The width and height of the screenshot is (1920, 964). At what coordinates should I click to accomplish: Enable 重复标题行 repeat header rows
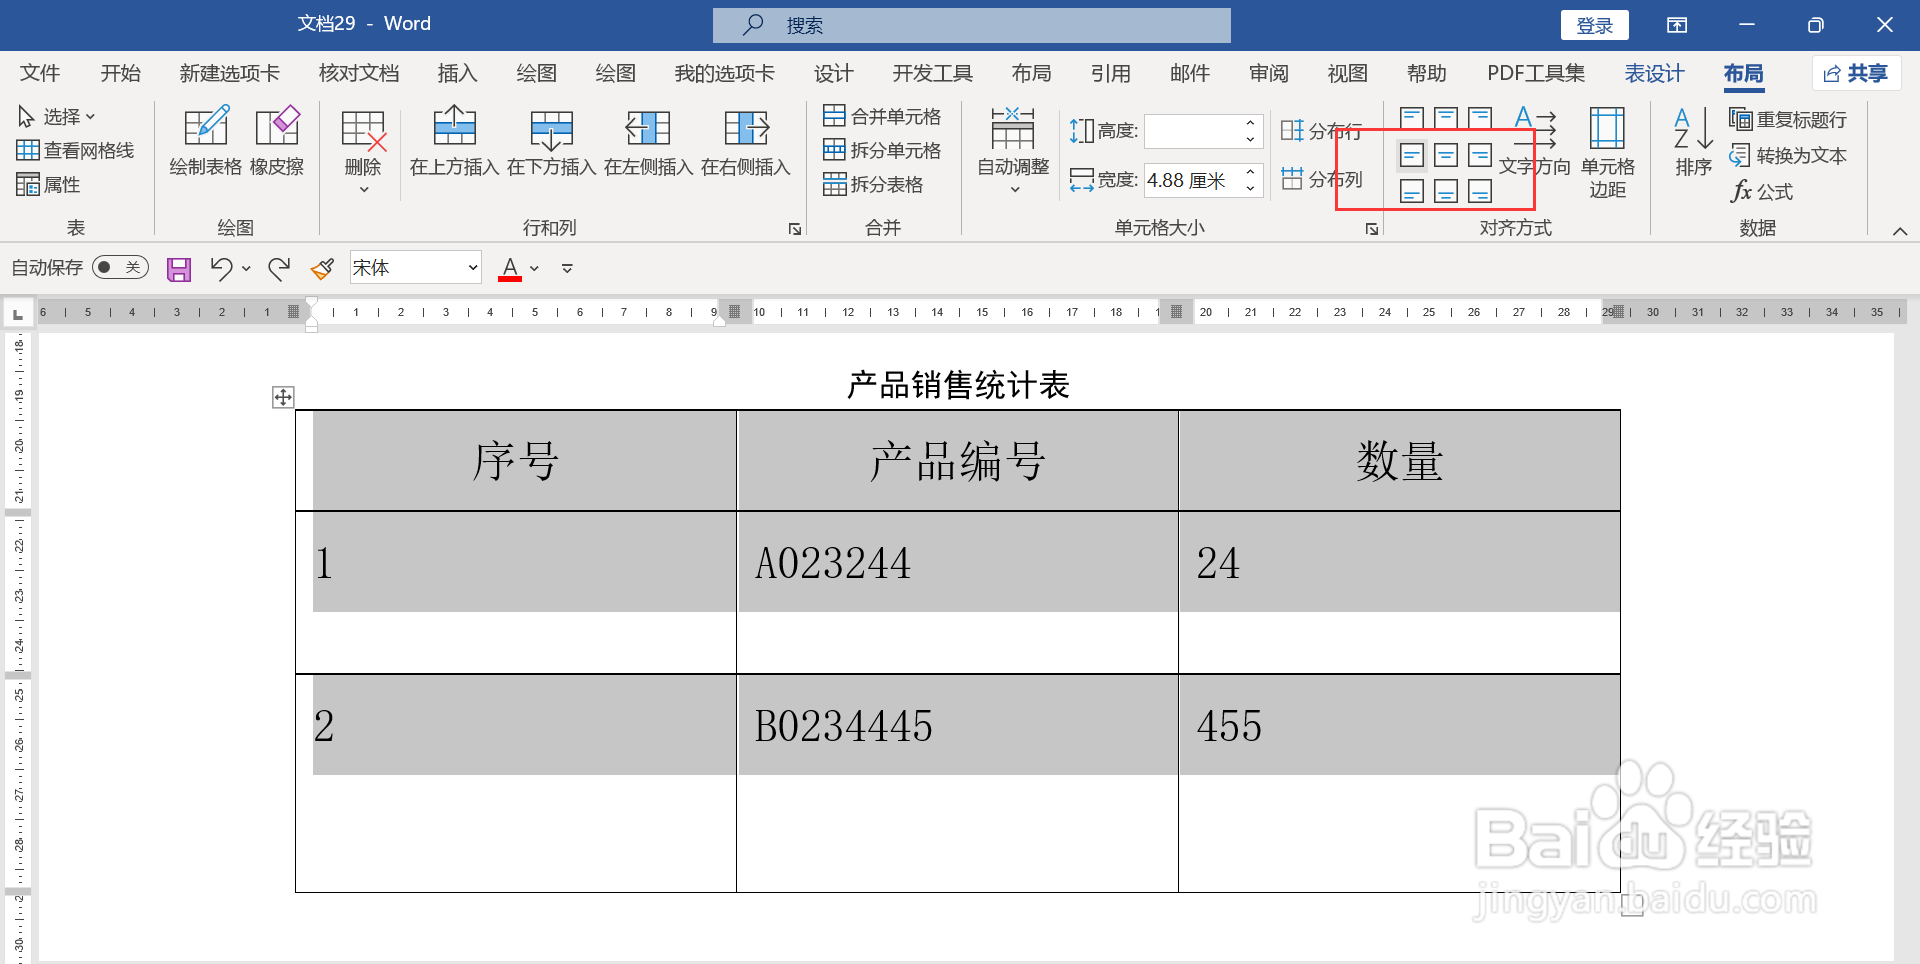pyautogui.click(x=1789, y=119)
